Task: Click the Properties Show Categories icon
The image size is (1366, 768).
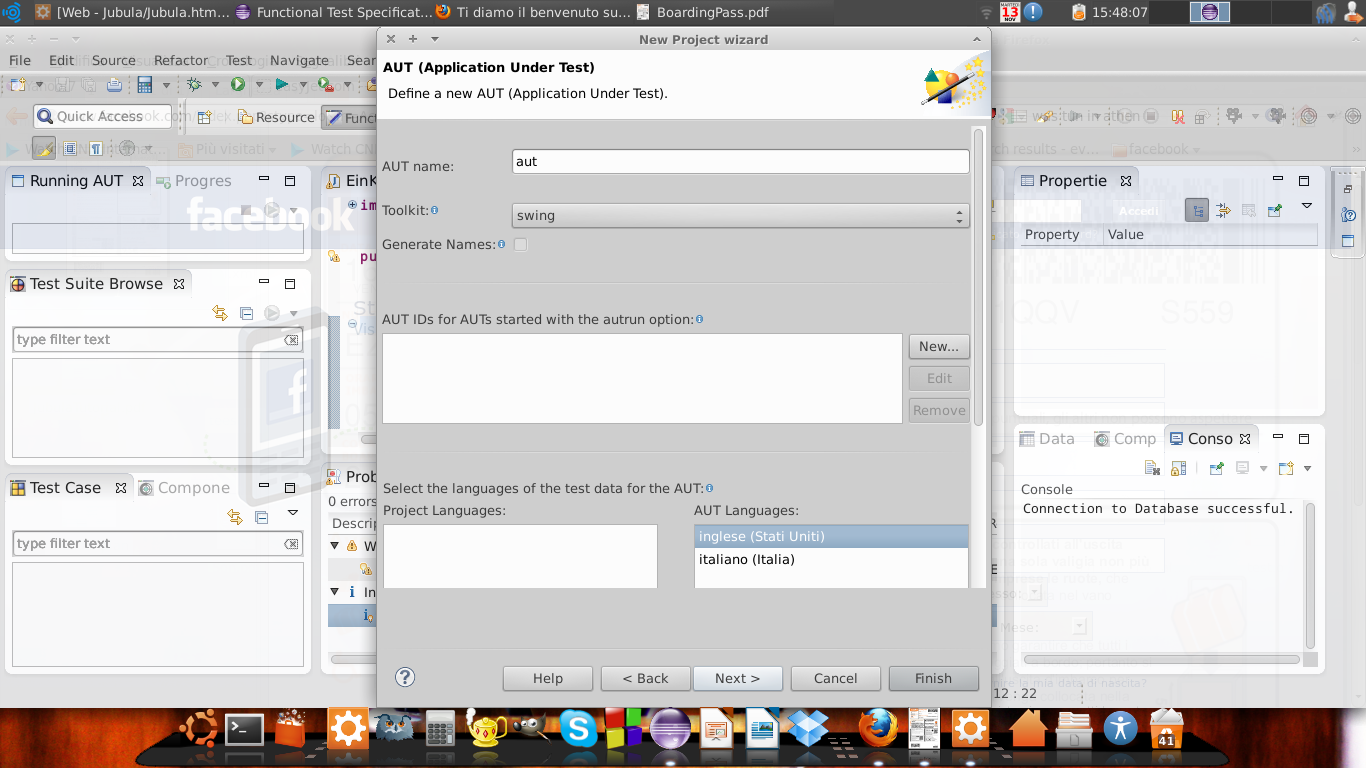Action: click(x=1196, y=210)
